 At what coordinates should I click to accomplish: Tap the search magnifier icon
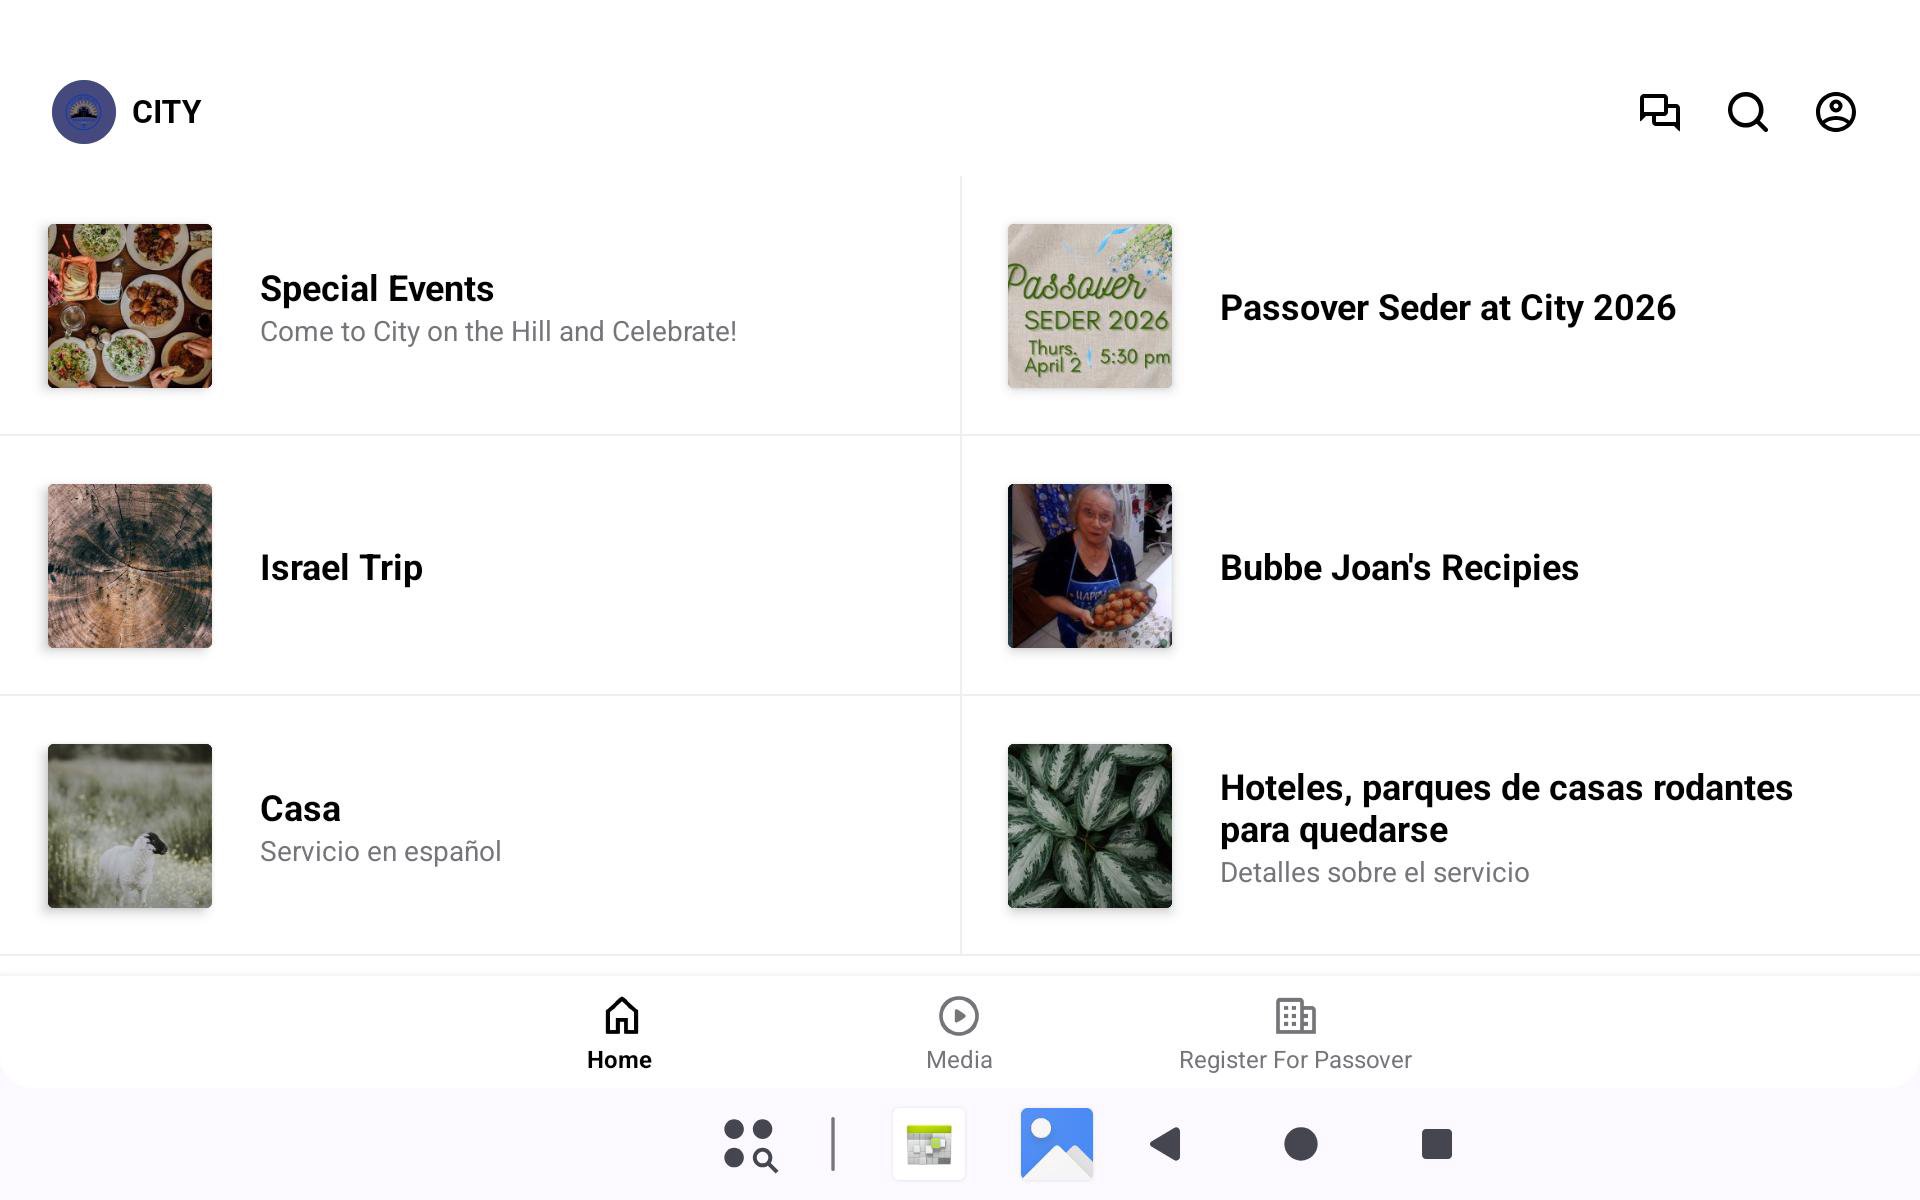1747,112
